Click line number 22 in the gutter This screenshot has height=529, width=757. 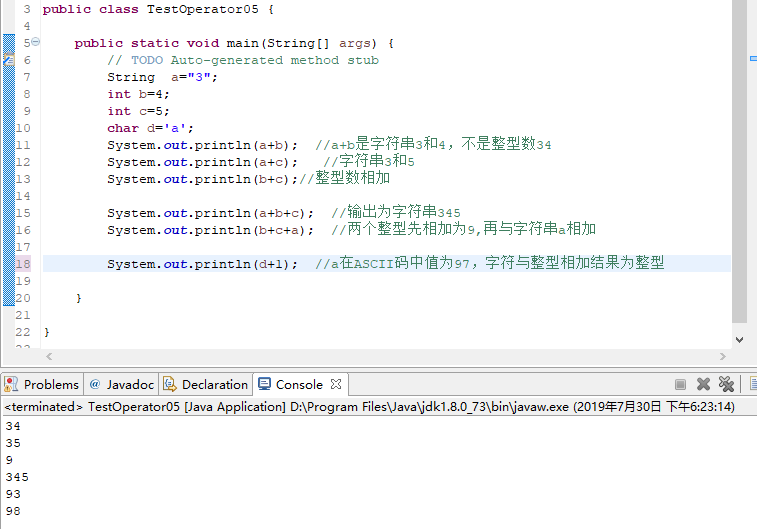tap(23, 332)
